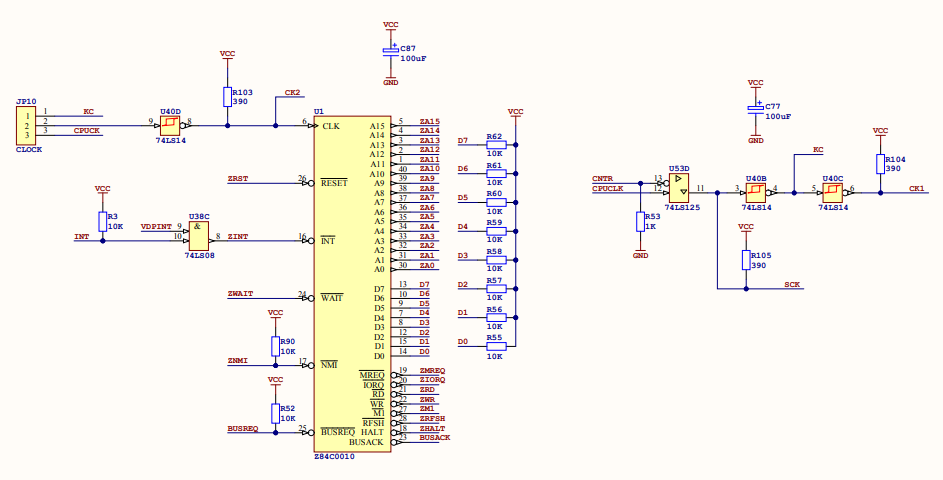The width and height of the screenshot is (943, 480).
Task: Select the C77 100uF capacitor
Action: [x=756, y=110]
